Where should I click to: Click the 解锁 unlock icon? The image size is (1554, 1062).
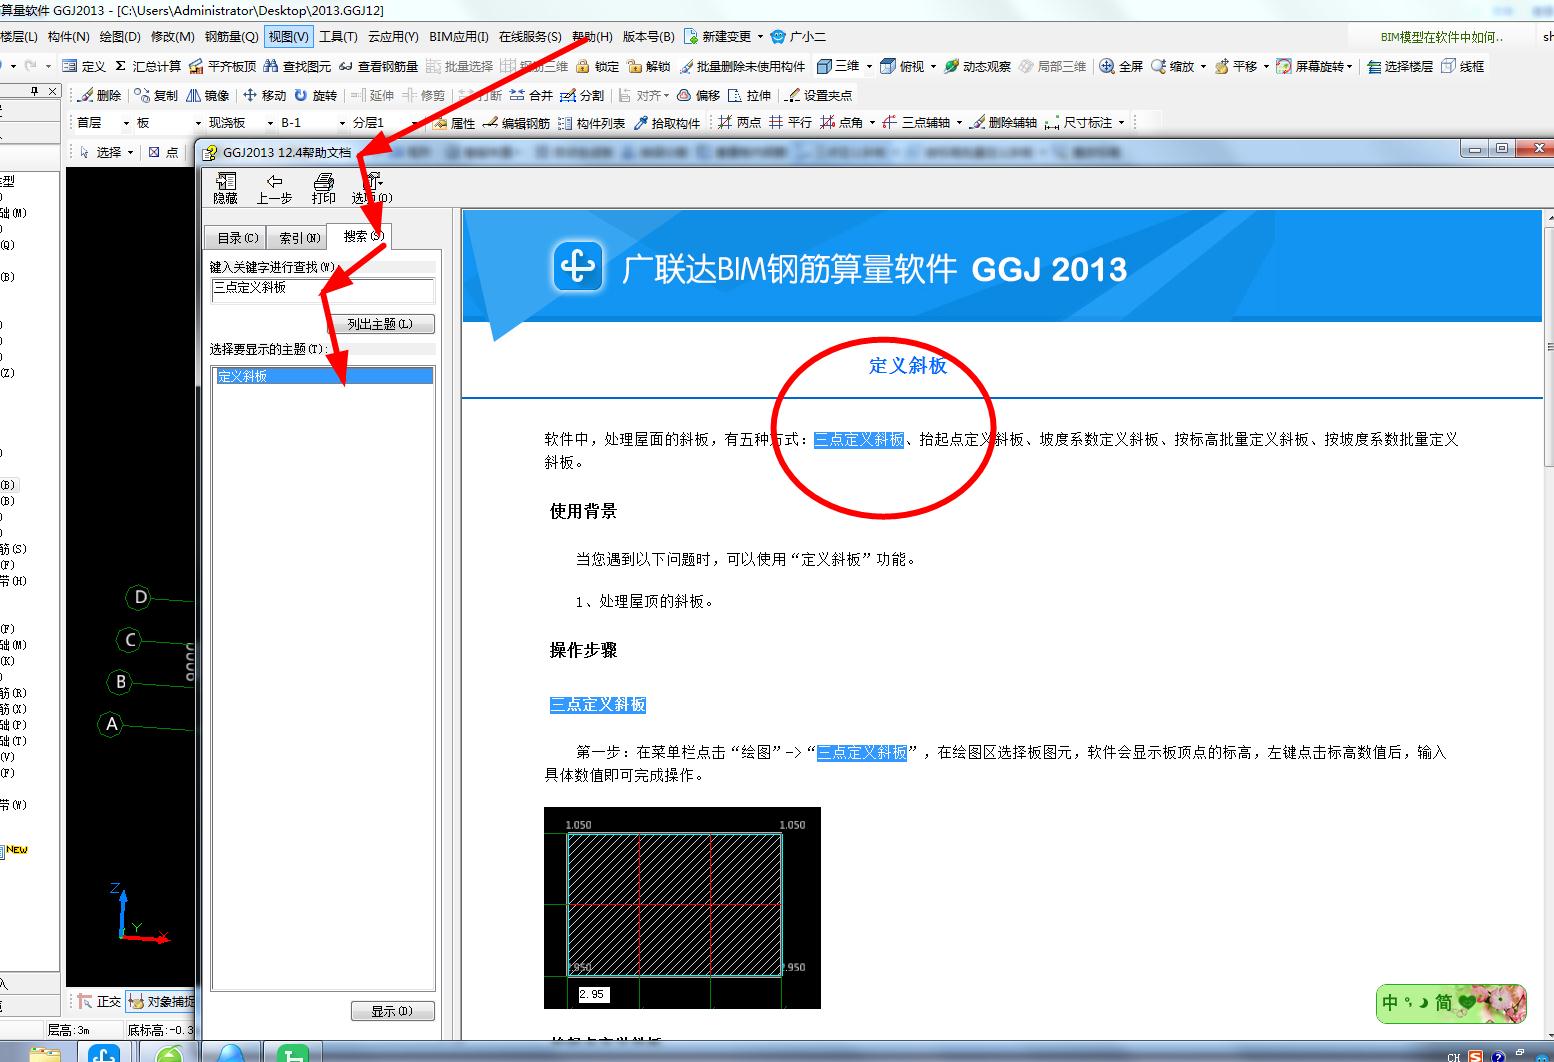[x=649, y=66]
